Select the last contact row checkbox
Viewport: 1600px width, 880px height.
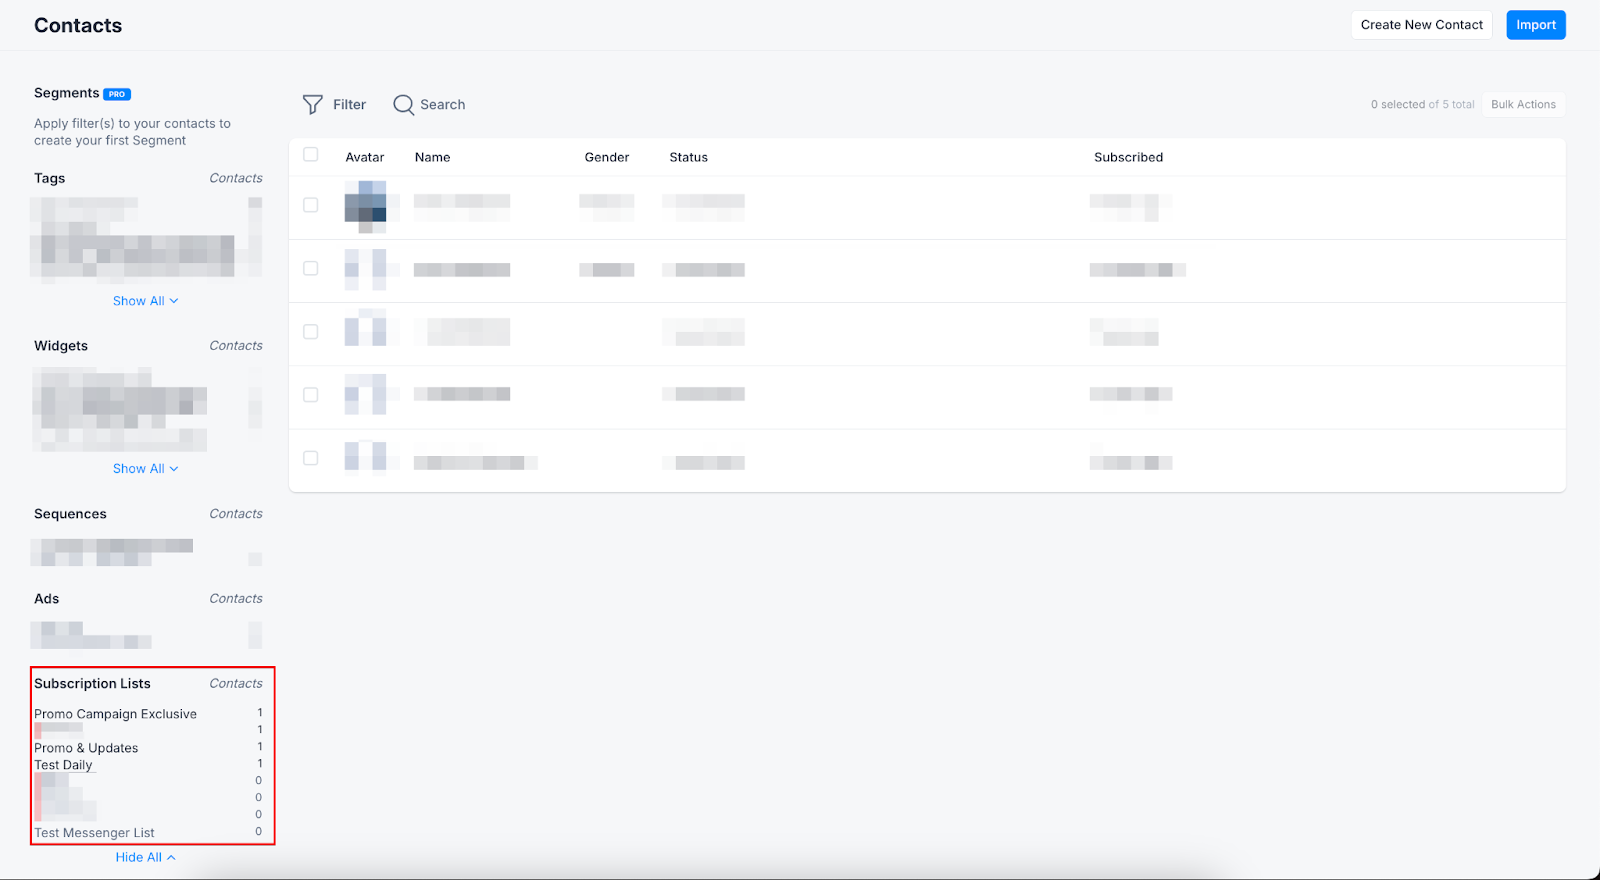pyautogui.click(x=311, y=458)
